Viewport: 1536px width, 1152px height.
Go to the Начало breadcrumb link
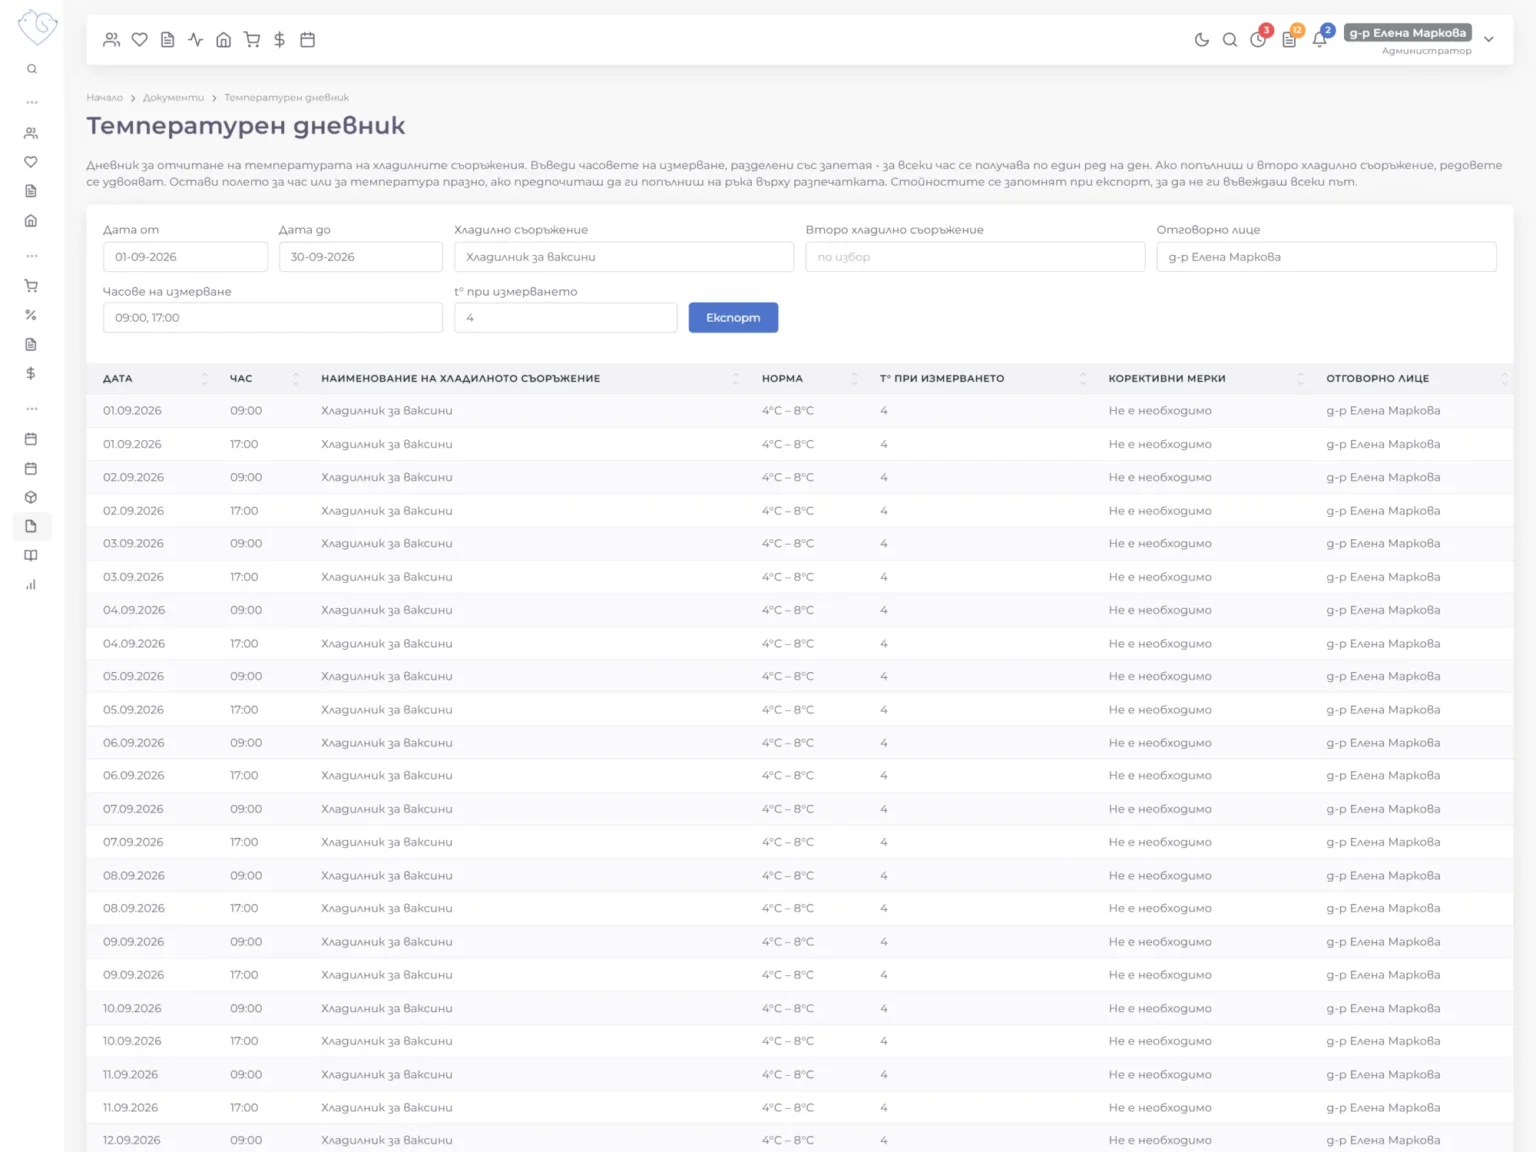(105, 98)
